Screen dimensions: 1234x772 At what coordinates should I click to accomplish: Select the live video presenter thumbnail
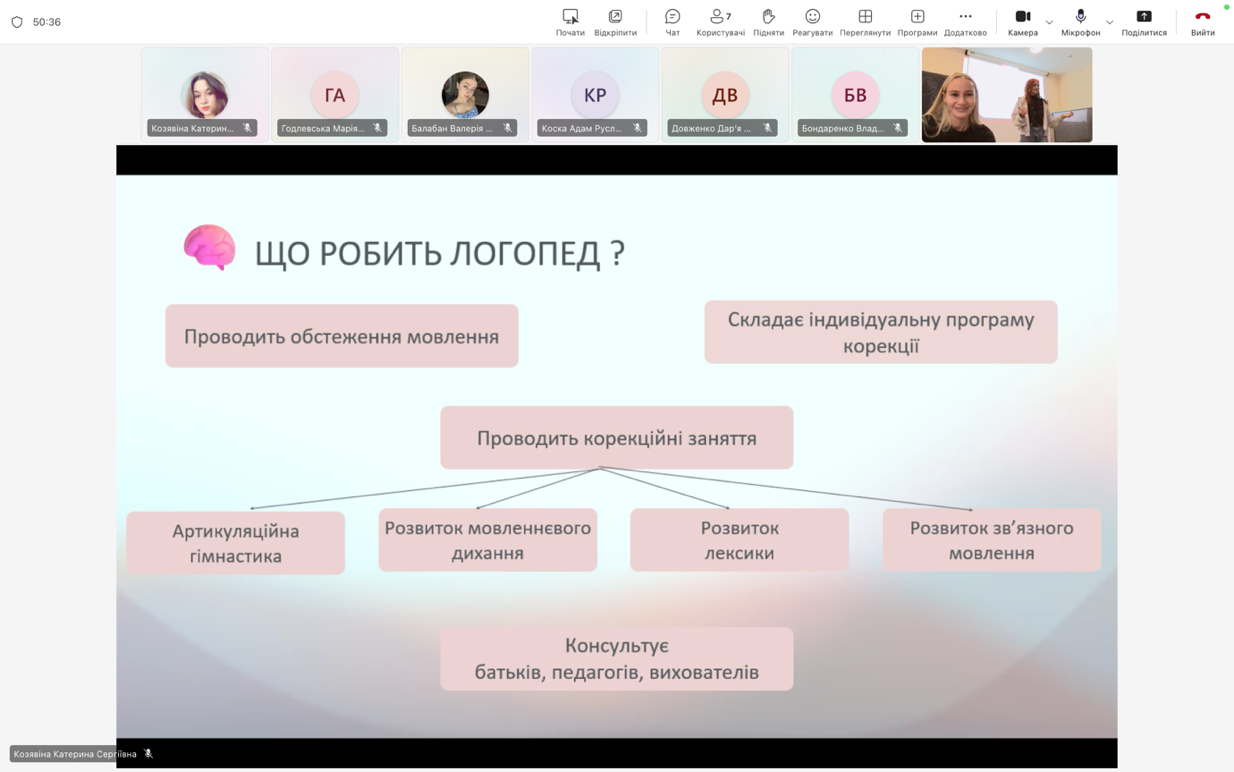point(1006,95)
